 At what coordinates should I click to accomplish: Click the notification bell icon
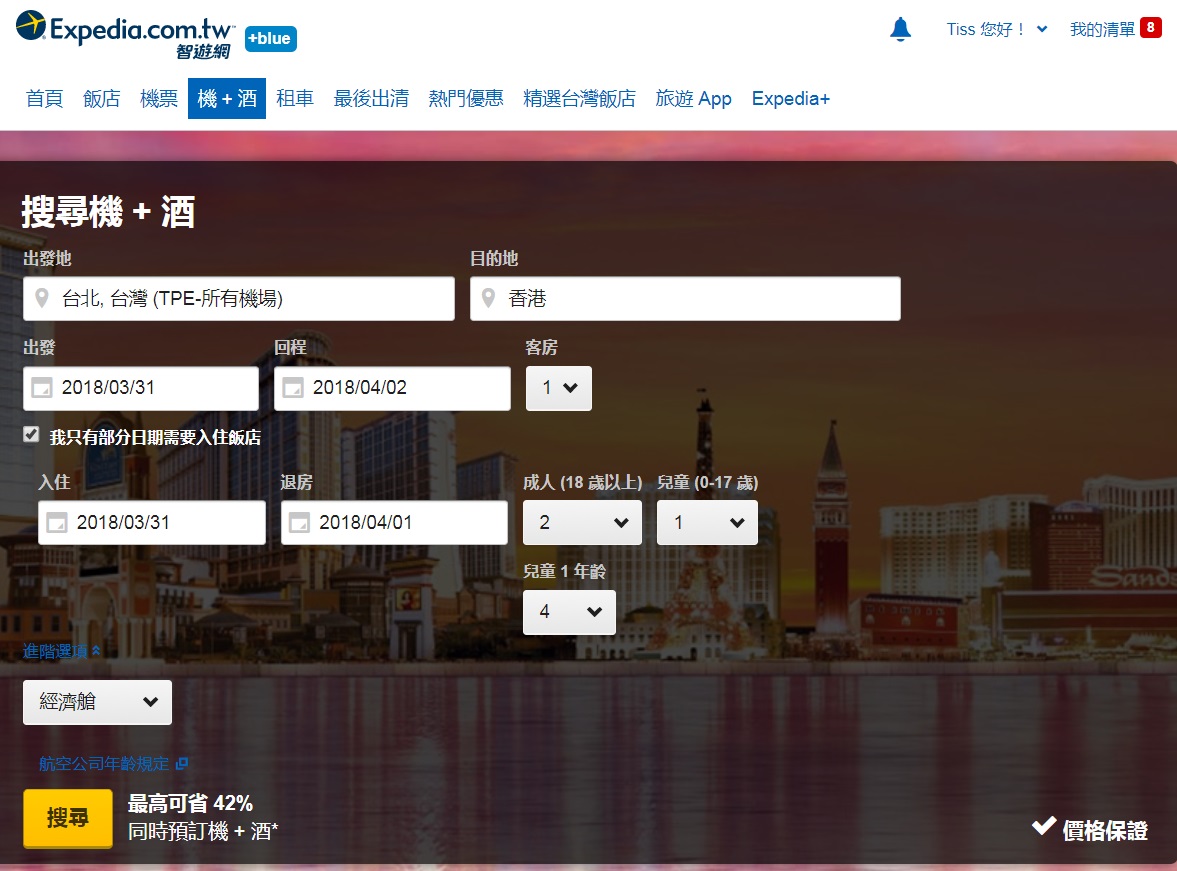(x=900, y=30)
